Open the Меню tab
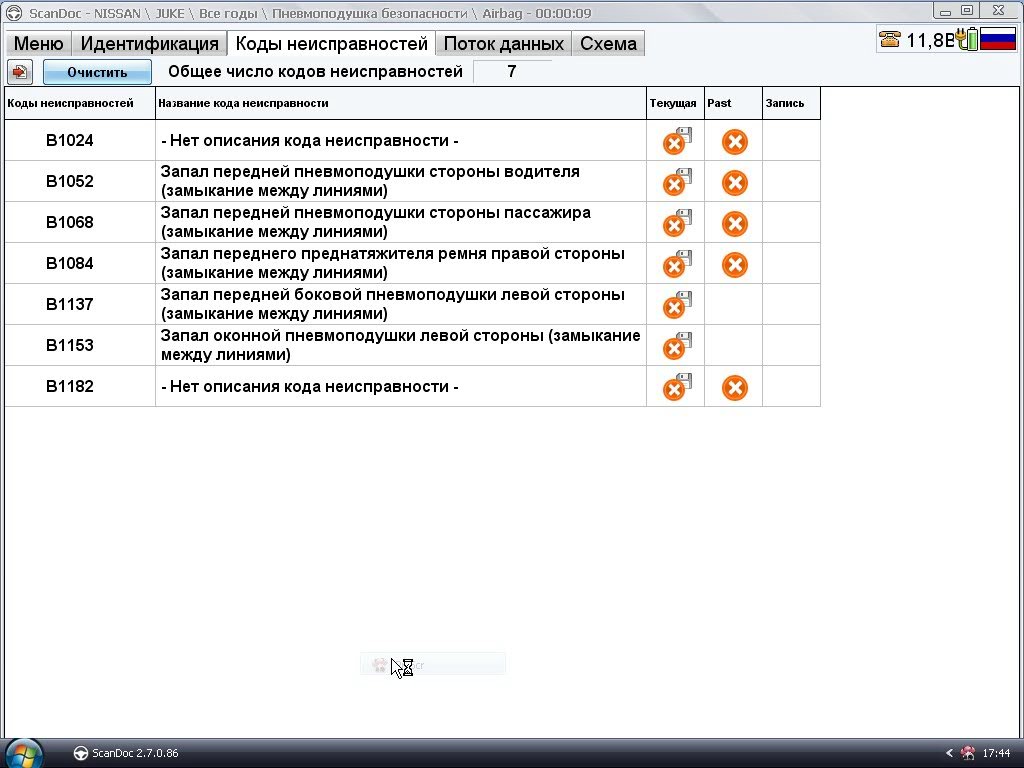Screen dimensions: 1024x768 tap(39, 43)
